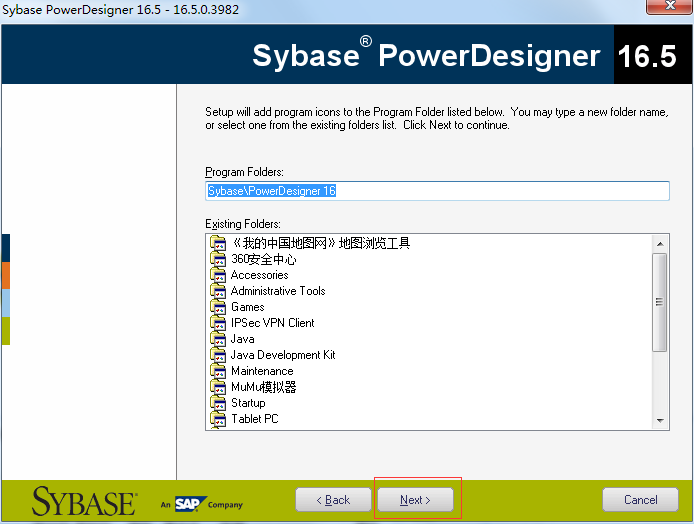Image resolution: width=694 pixels, height=524 pixels.
Task: Select Administrative Tools in the folder list
Action: click(278, 291)
